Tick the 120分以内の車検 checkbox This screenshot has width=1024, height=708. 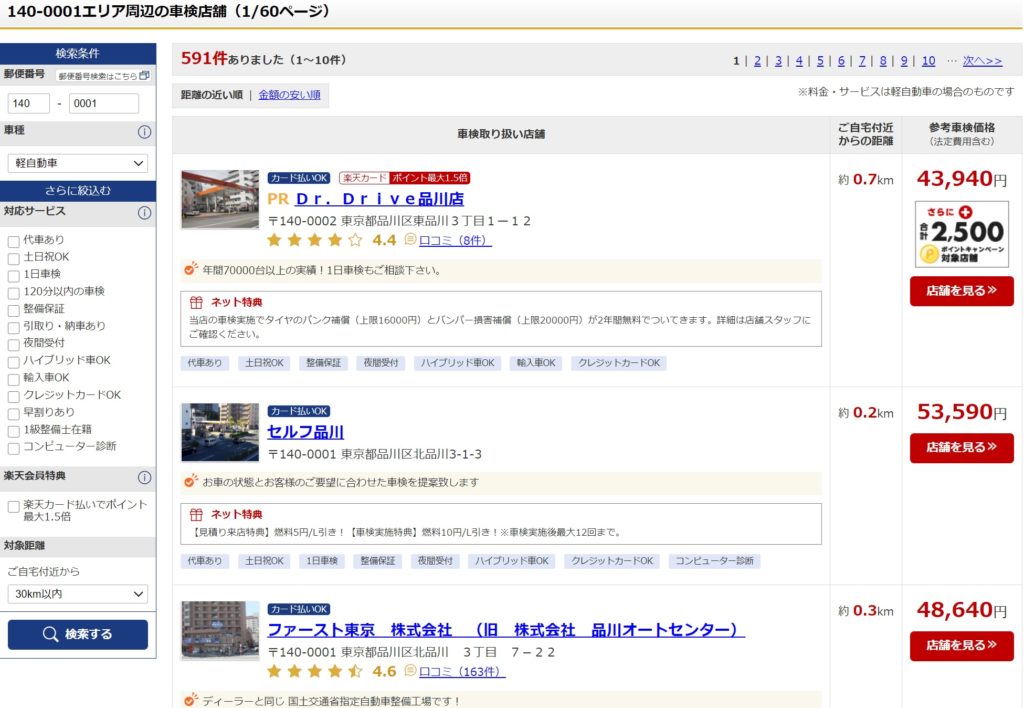point(13,293)
